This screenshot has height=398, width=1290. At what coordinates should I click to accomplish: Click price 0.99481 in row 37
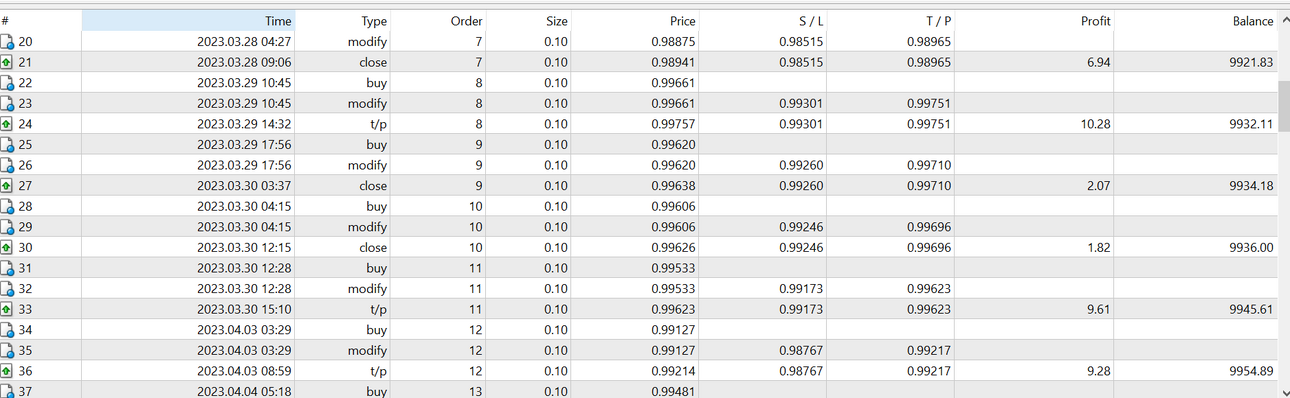coord(673,392)
